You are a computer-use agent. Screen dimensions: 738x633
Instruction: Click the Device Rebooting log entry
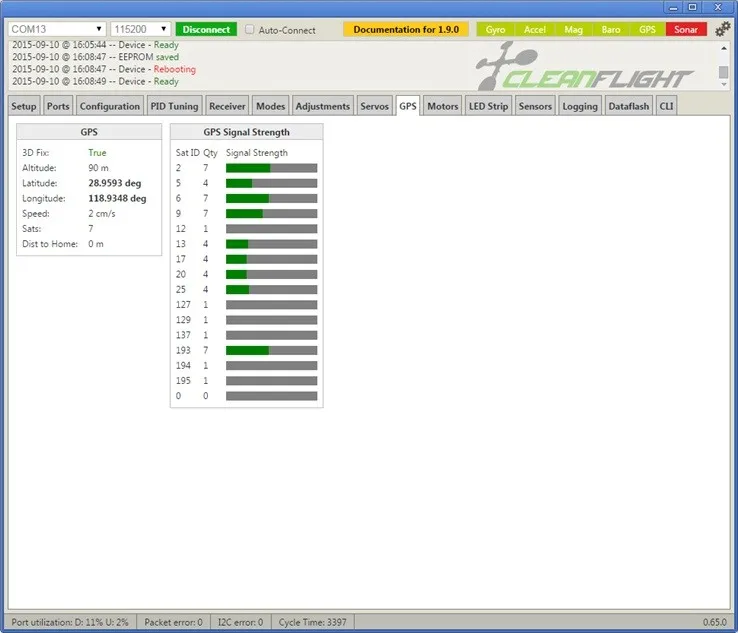point(104,69)
